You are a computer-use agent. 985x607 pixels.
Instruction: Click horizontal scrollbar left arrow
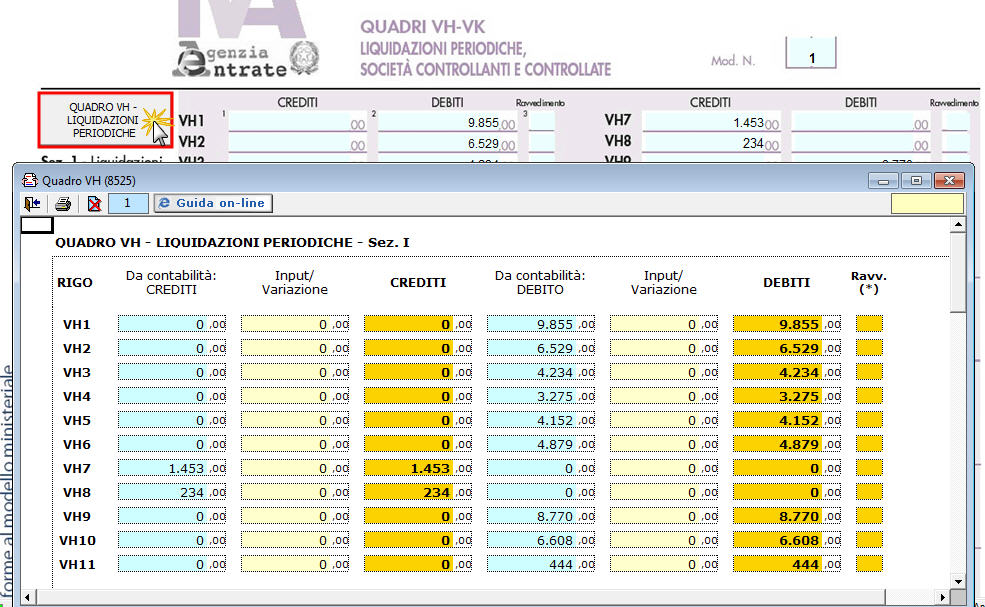click(28, 596)
